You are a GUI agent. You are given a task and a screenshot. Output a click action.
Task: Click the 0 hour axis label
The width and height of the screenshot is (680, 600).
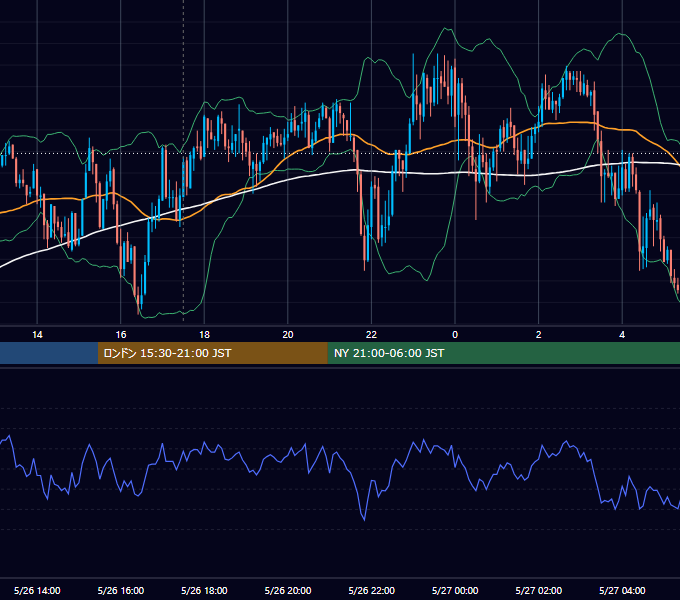(x=455, y=335)
